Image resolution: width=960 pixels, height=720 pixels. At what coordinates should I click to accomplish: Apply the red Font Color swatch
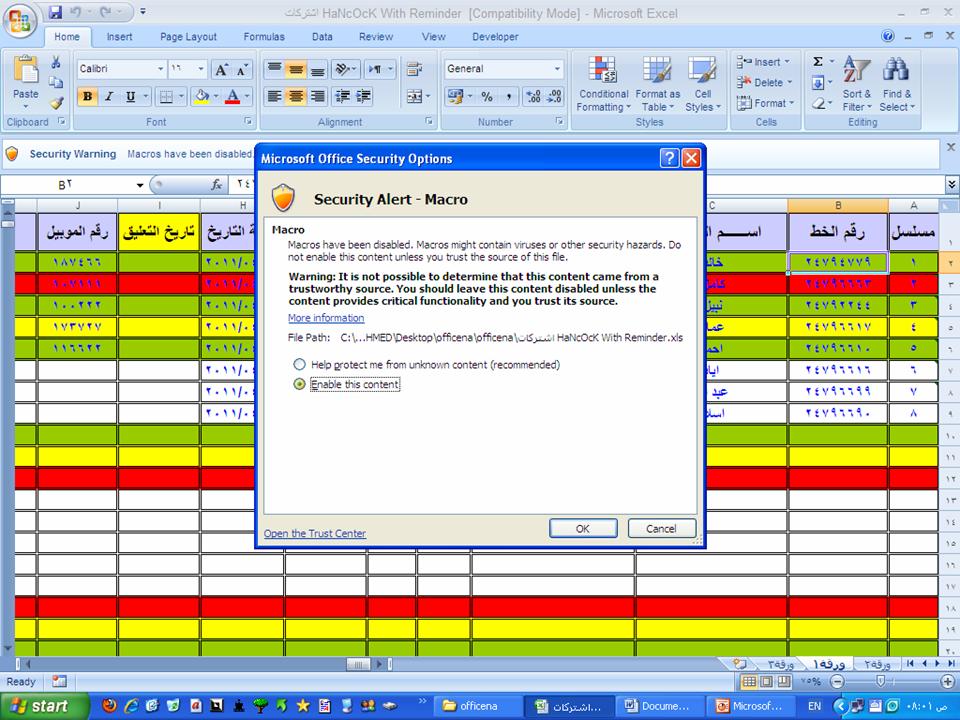click(233, 97)
